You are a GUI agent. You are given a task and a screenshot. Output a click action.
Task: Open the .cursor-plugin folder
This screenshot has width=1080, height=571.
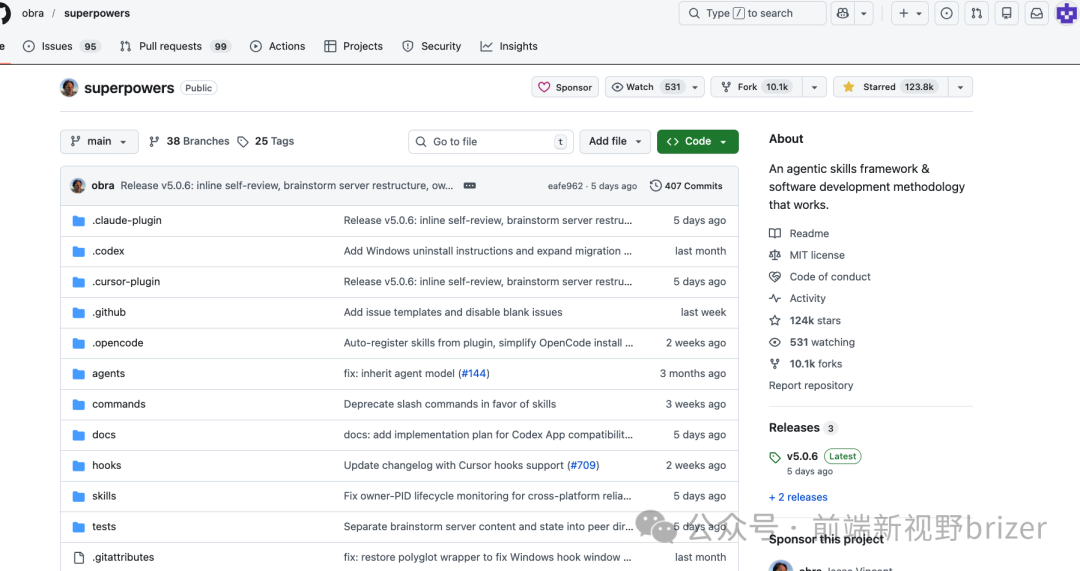[126, 282]
